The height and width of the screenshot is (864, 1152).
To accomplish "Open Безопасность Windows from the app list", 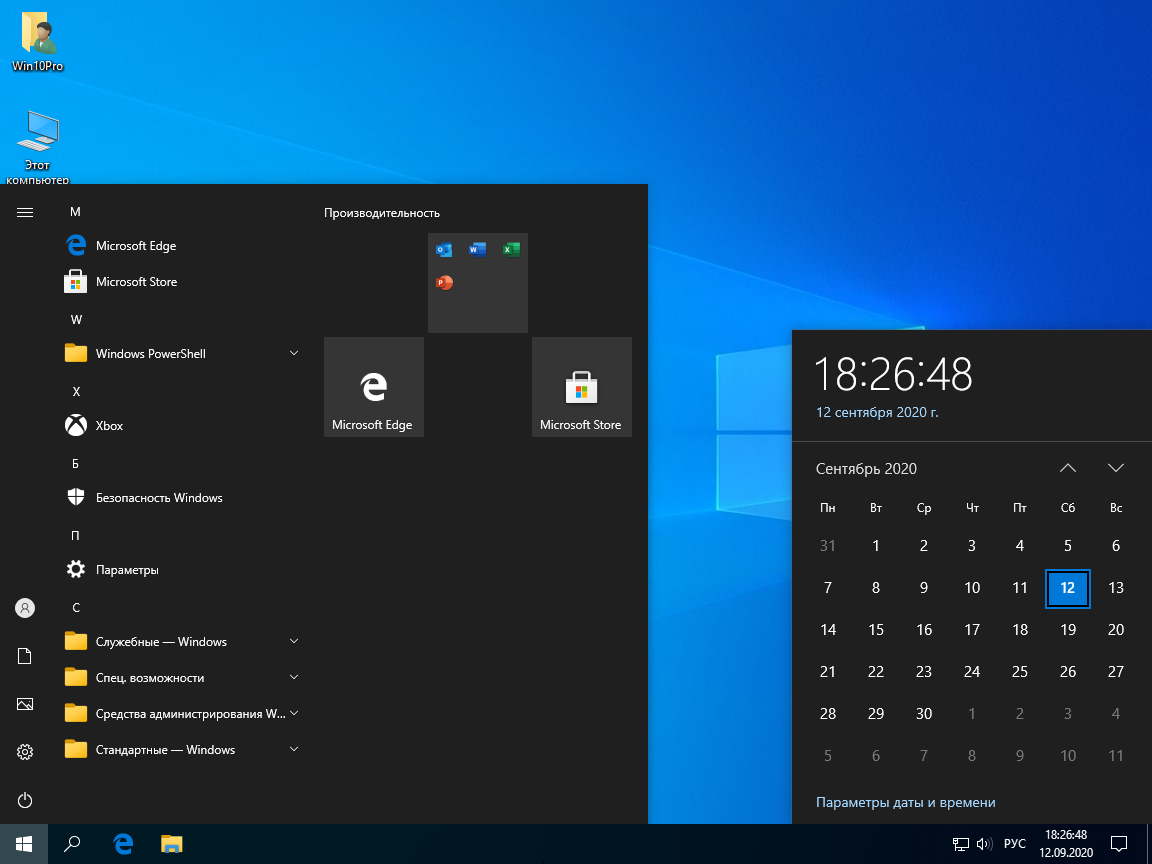I will pyautogui.click(x=157, y=497).
